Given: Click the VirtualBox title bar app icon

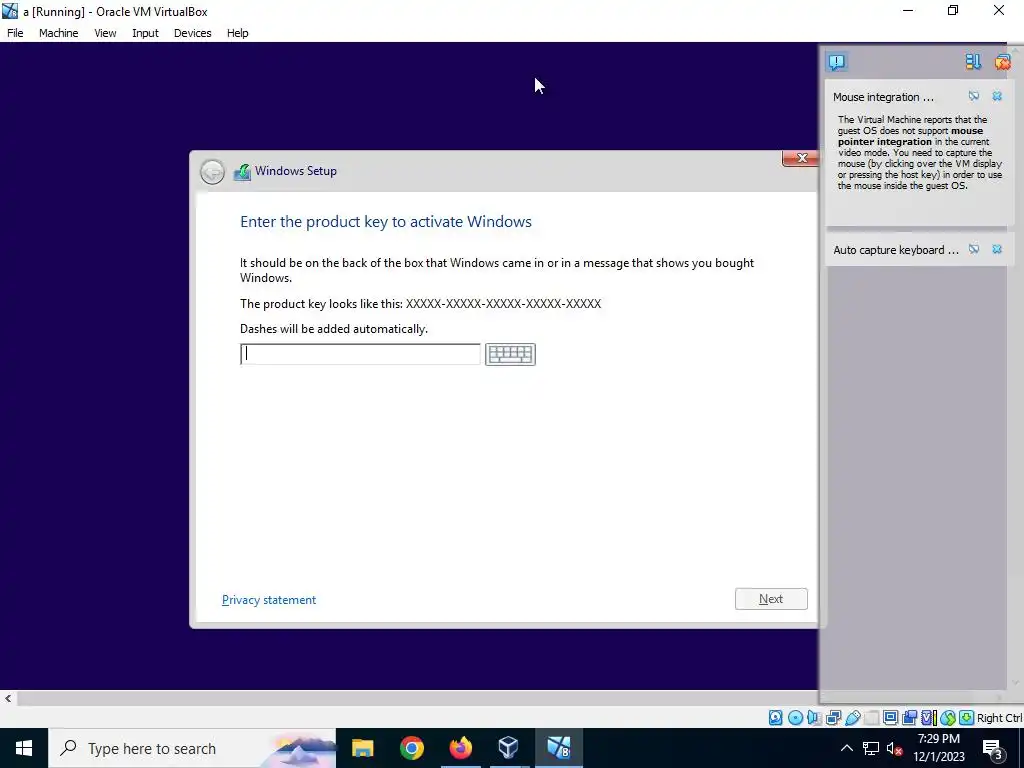Looking at the screenshot, I should [10, 11].
